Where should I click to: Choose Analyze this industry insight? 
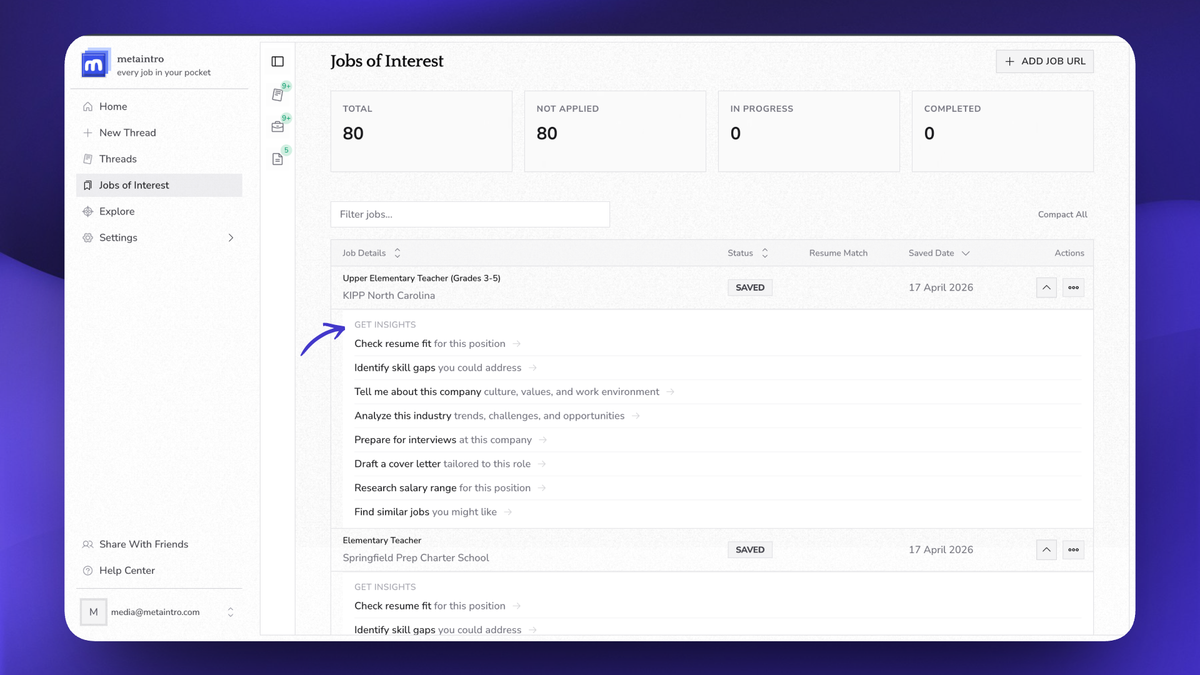497,416
